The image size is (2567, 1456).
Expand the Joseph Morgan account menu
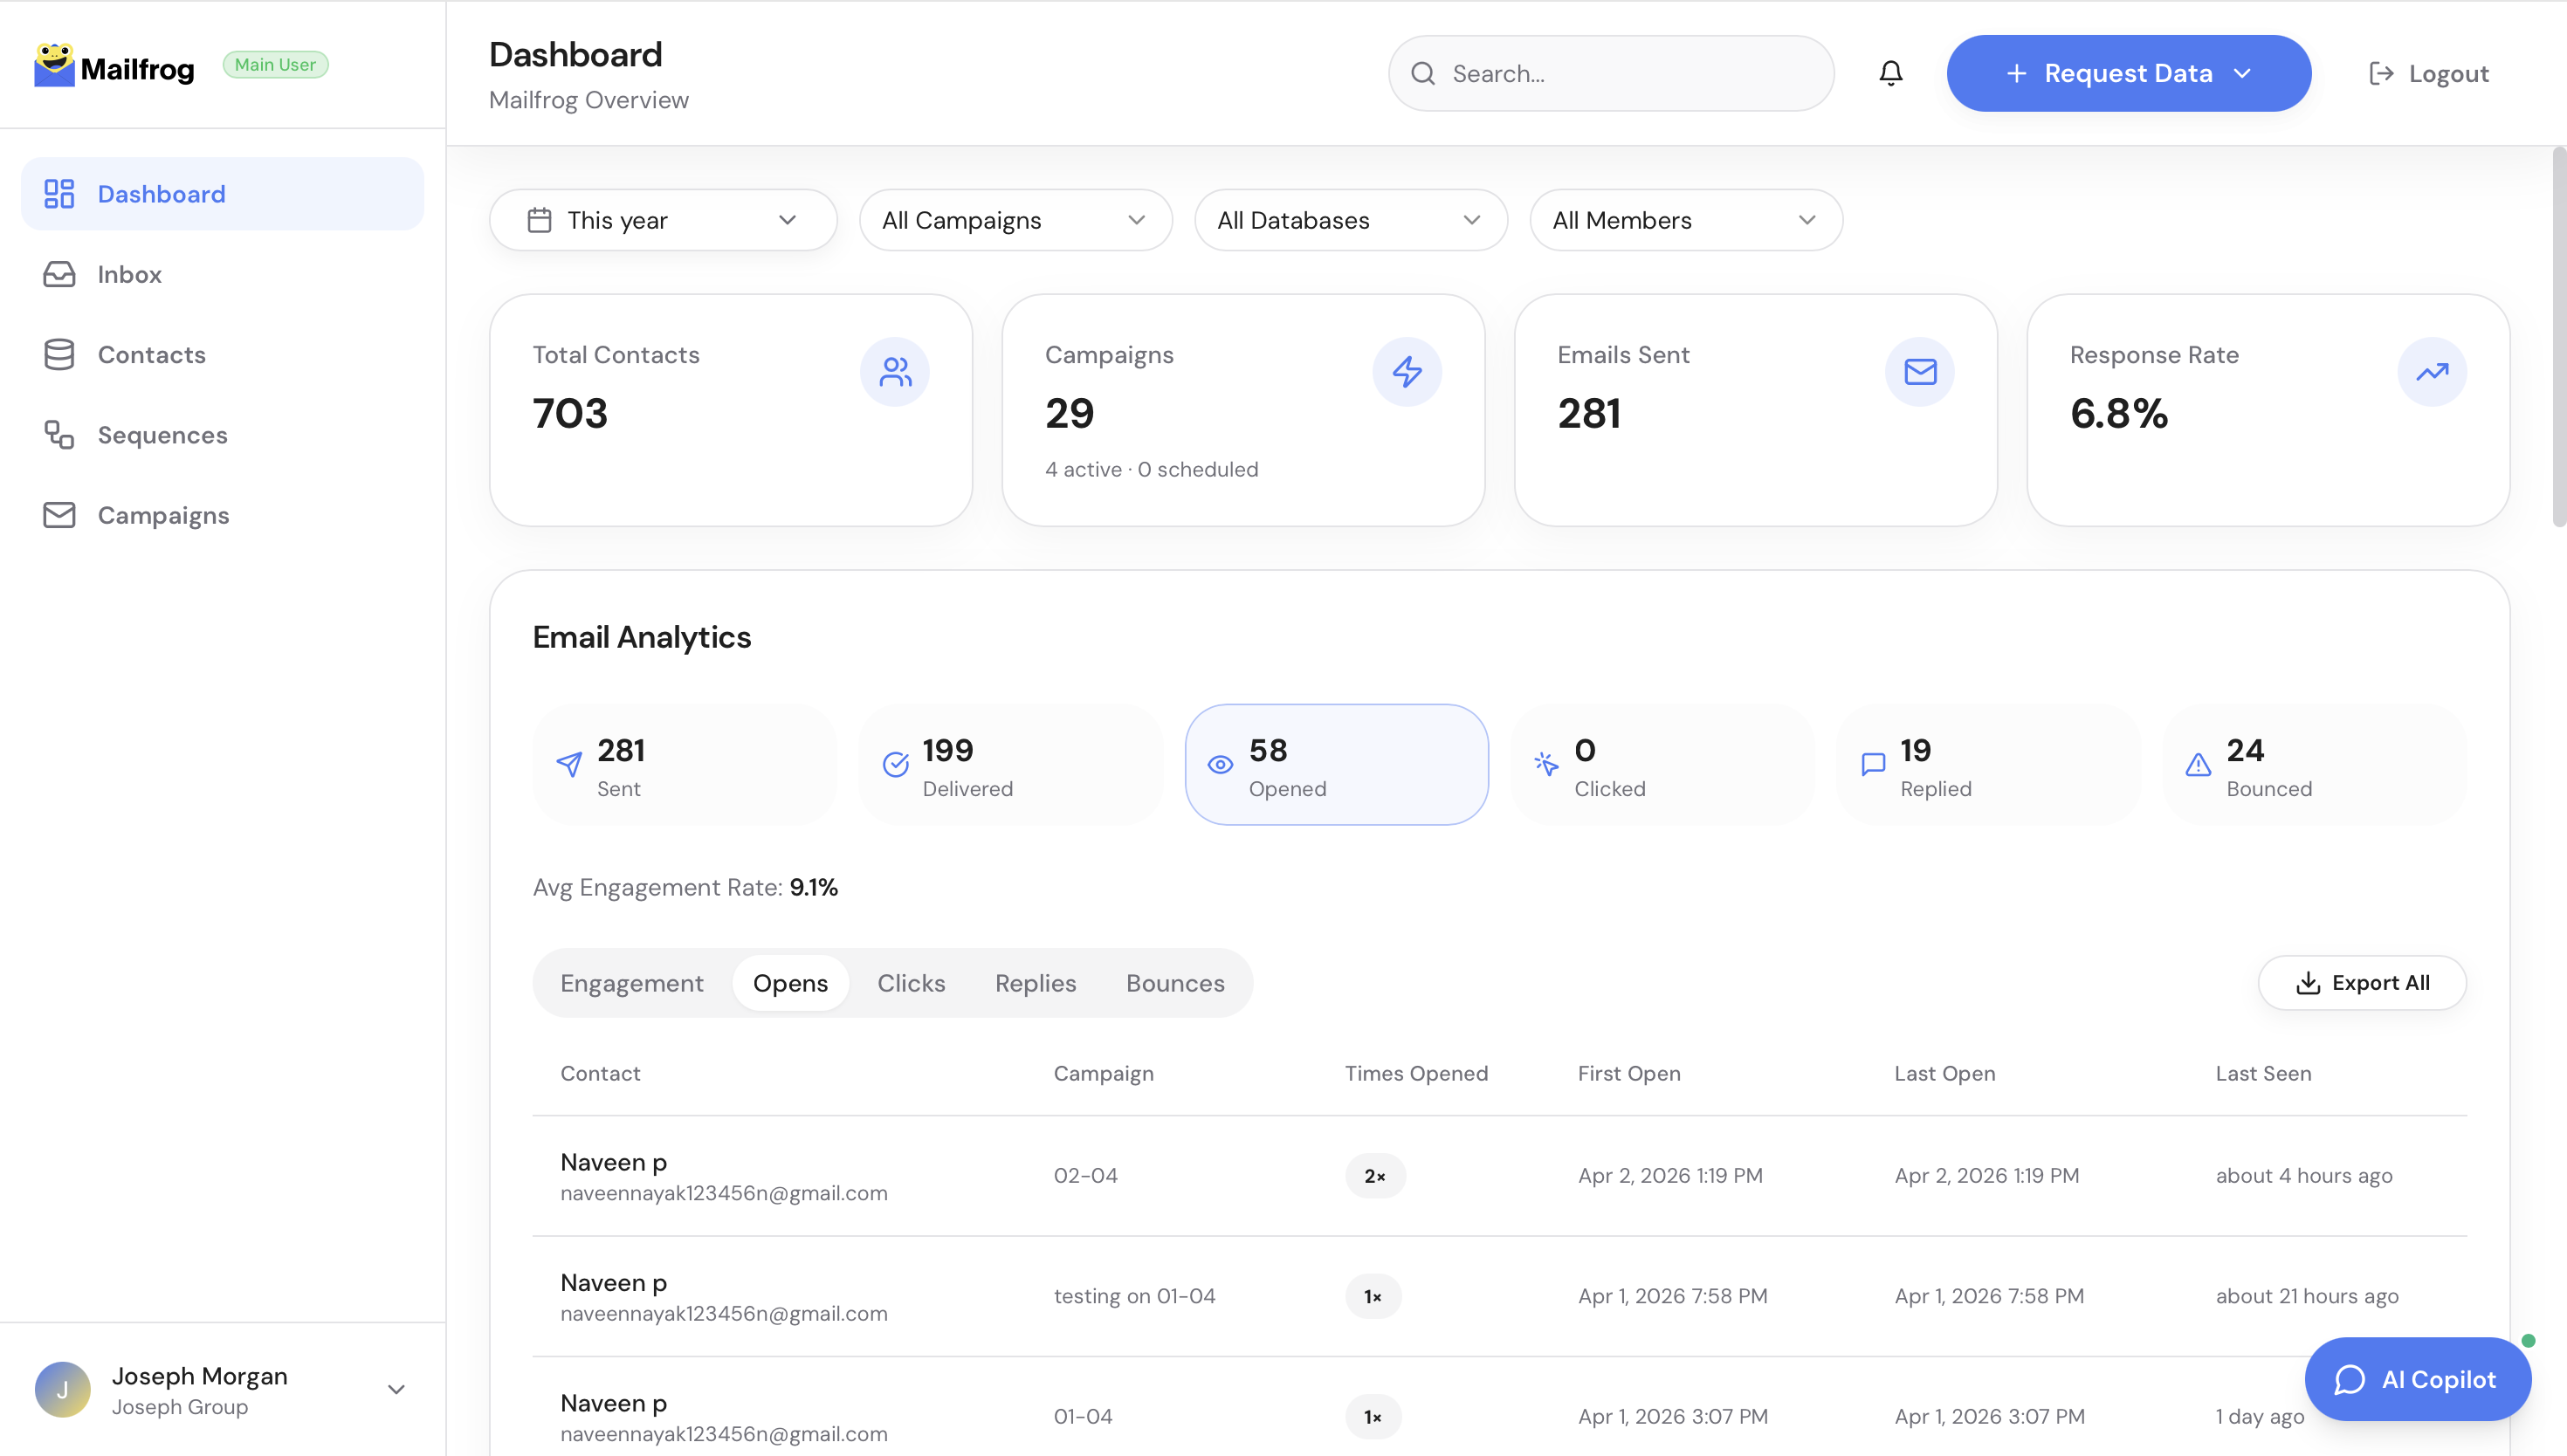(396, 1389)
